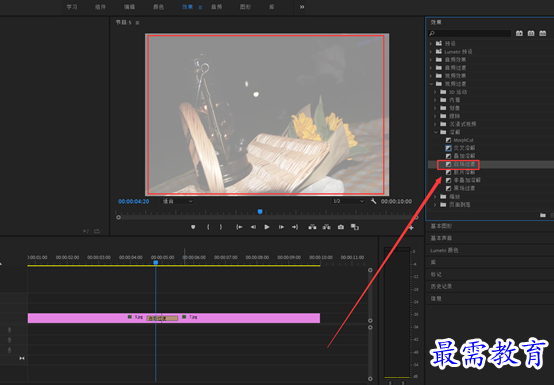Switch to the 图形 workspace tab

coord(245,7)
